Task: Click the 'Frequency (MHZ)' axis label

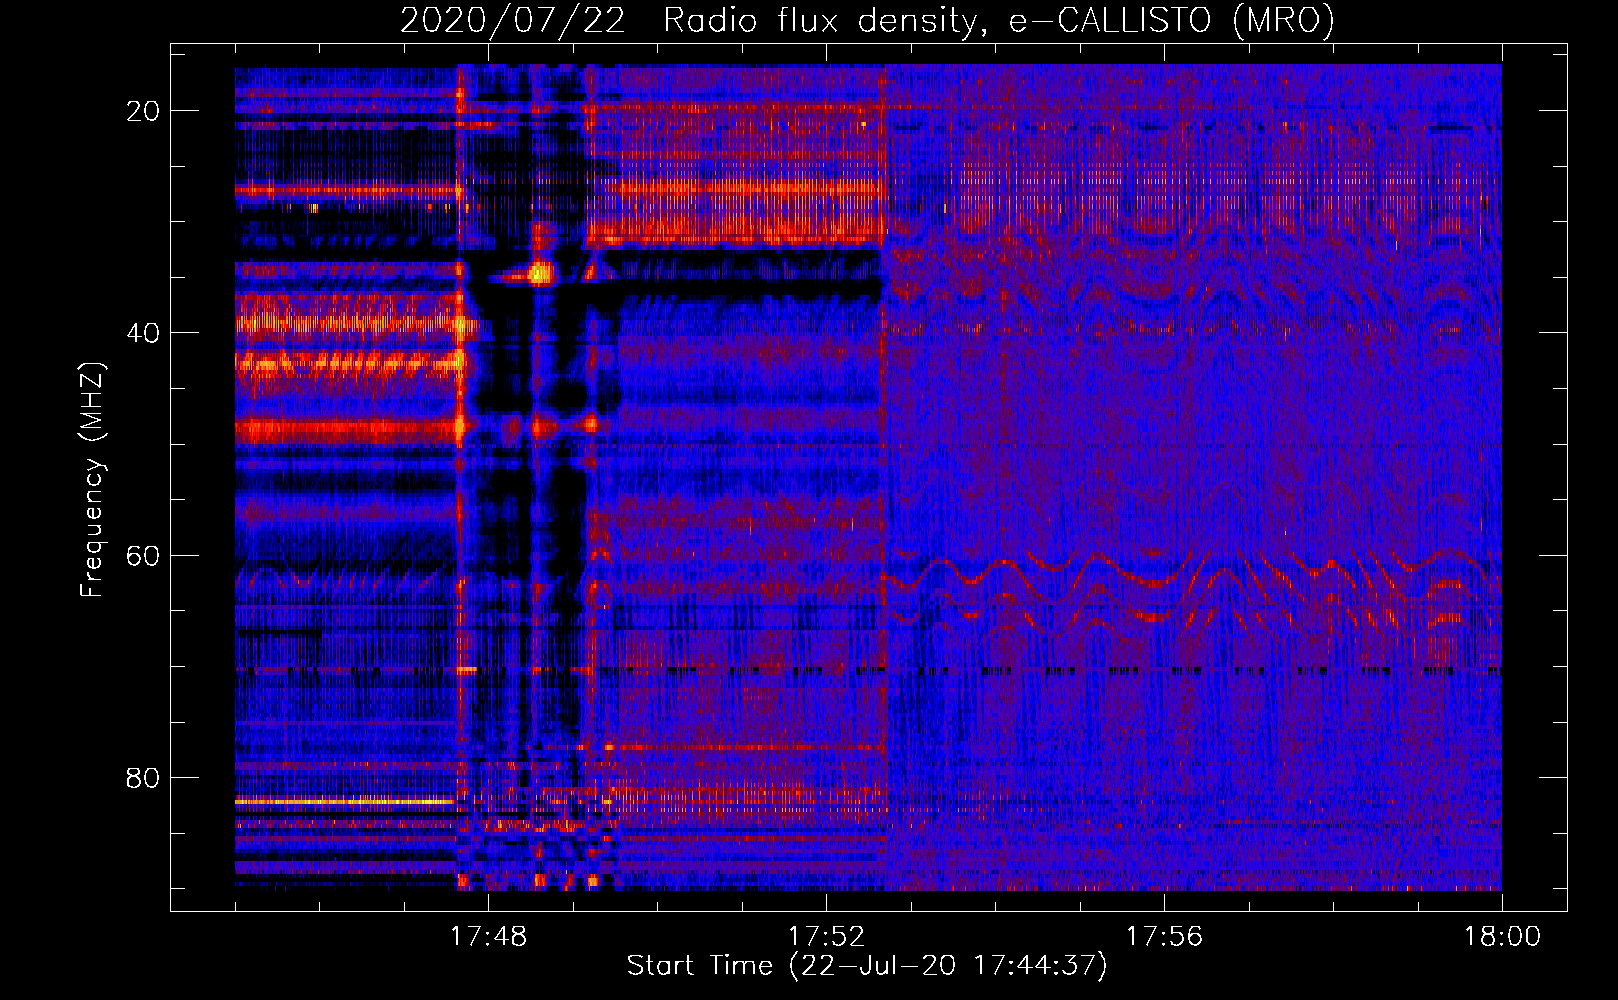Action: [92, 480]
